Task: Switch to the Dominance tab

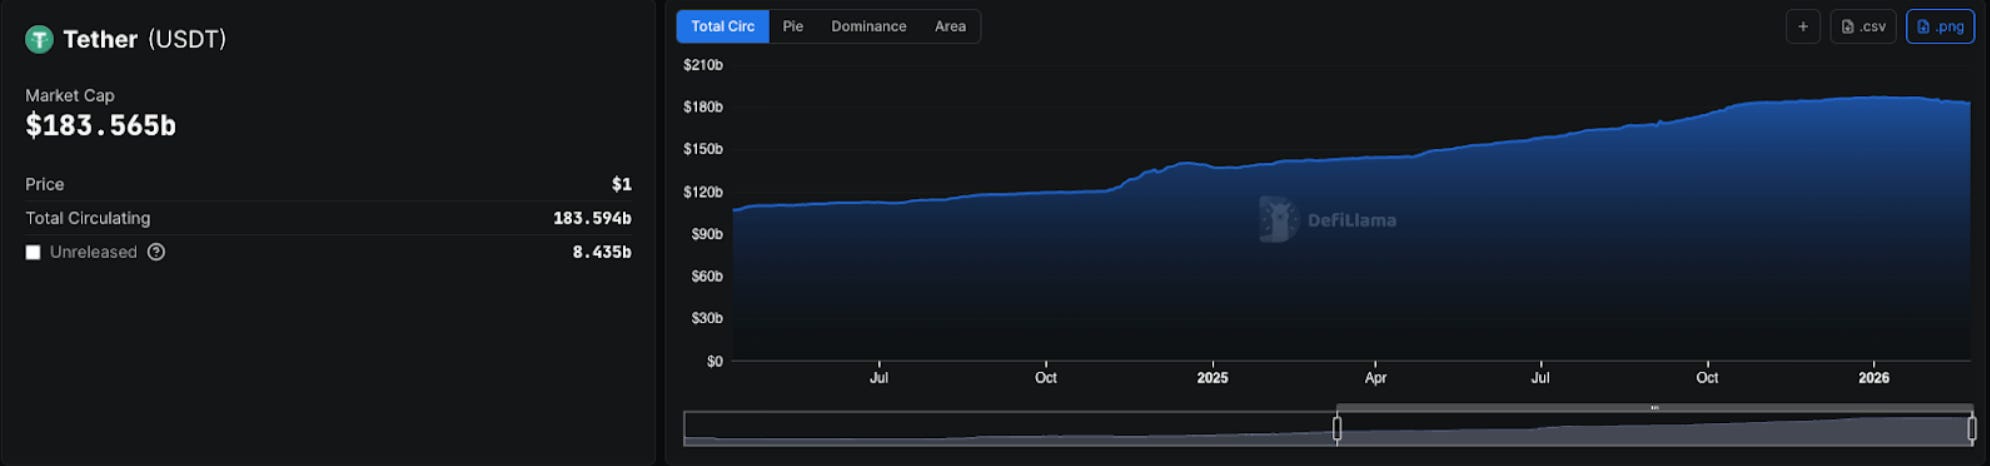Action: [869, 27]
